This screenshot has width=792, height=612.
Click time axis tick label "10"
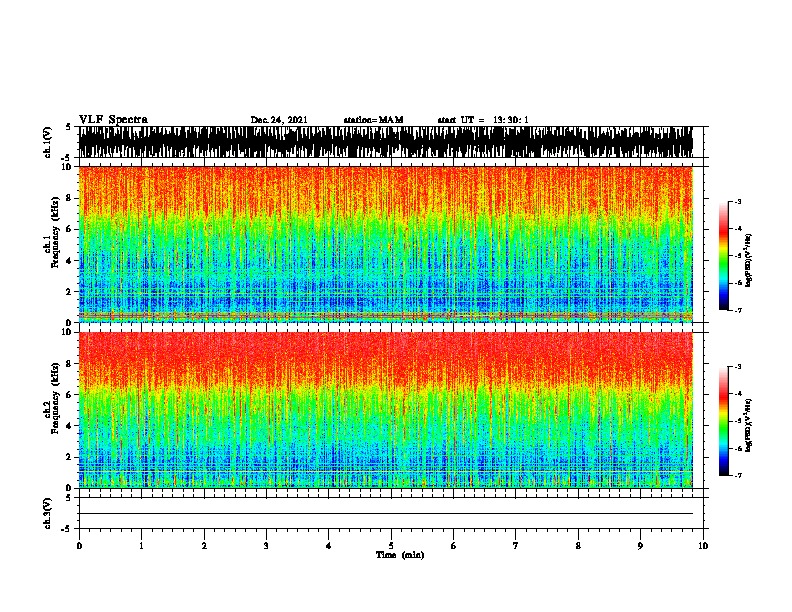click(x=703, y=546)
